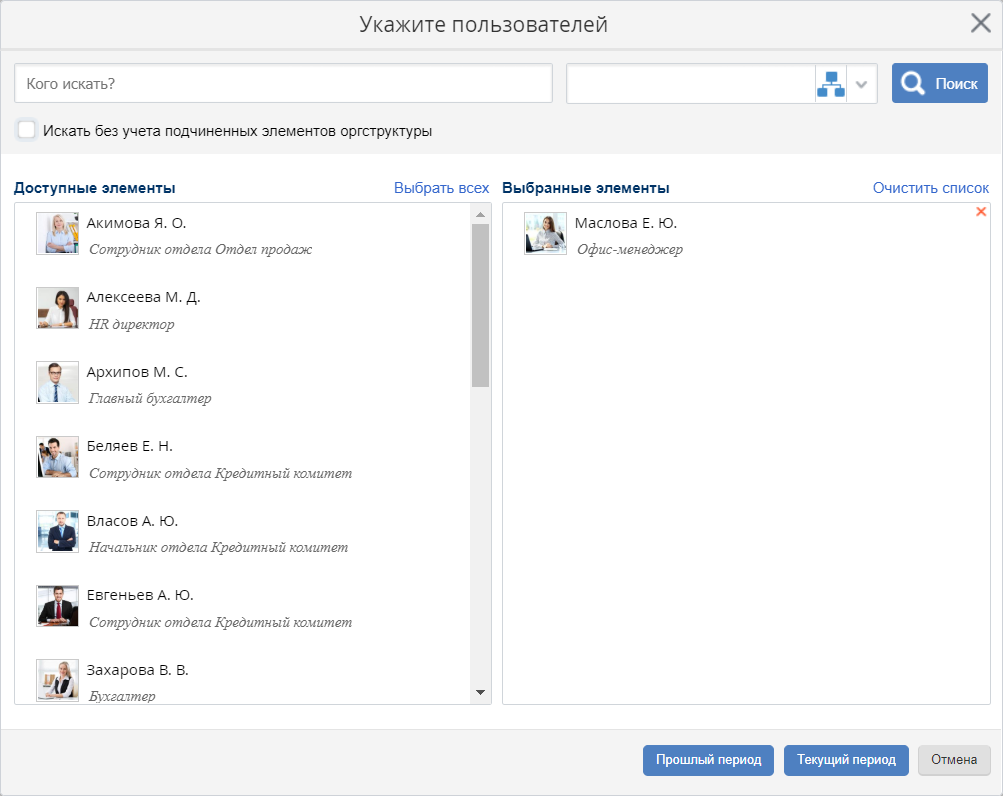Select Архипов М. С. from available list
1003x796 pixels.
(137, 372)
